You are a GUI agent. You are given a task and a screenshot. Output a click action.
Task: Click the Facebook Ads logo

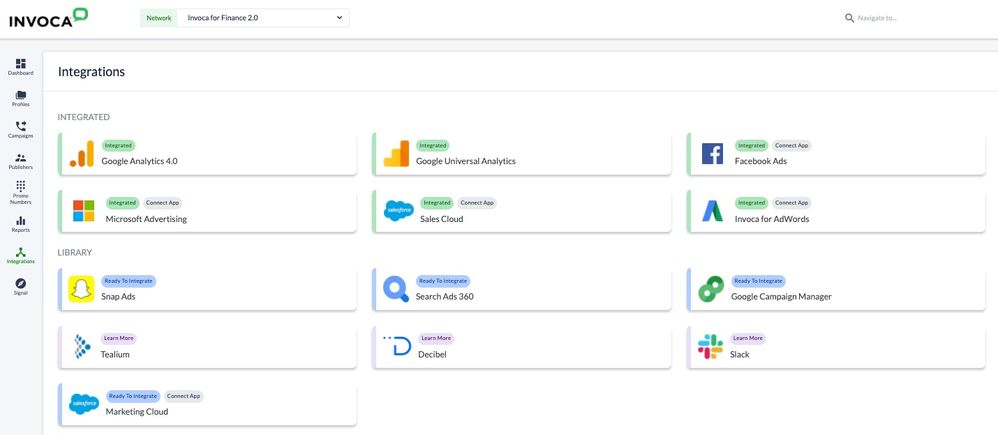tap(712, 153)
